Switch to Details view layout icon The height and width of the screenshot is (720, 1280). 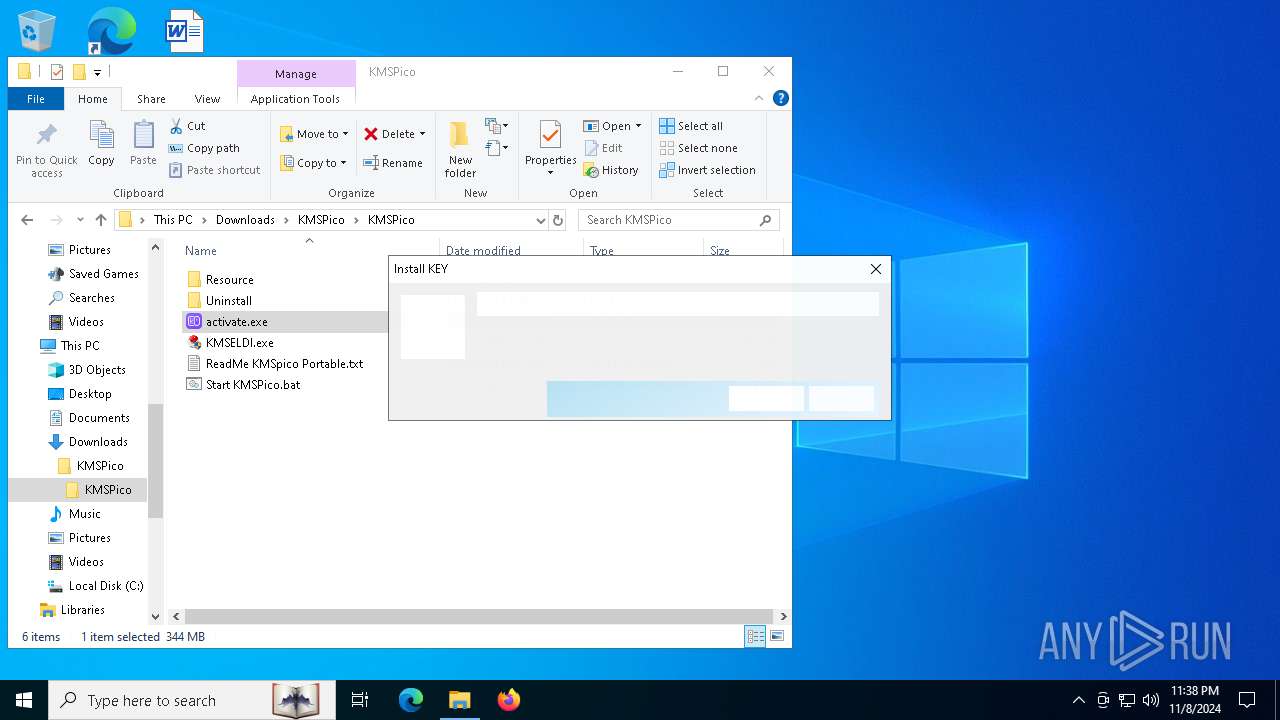756,636
